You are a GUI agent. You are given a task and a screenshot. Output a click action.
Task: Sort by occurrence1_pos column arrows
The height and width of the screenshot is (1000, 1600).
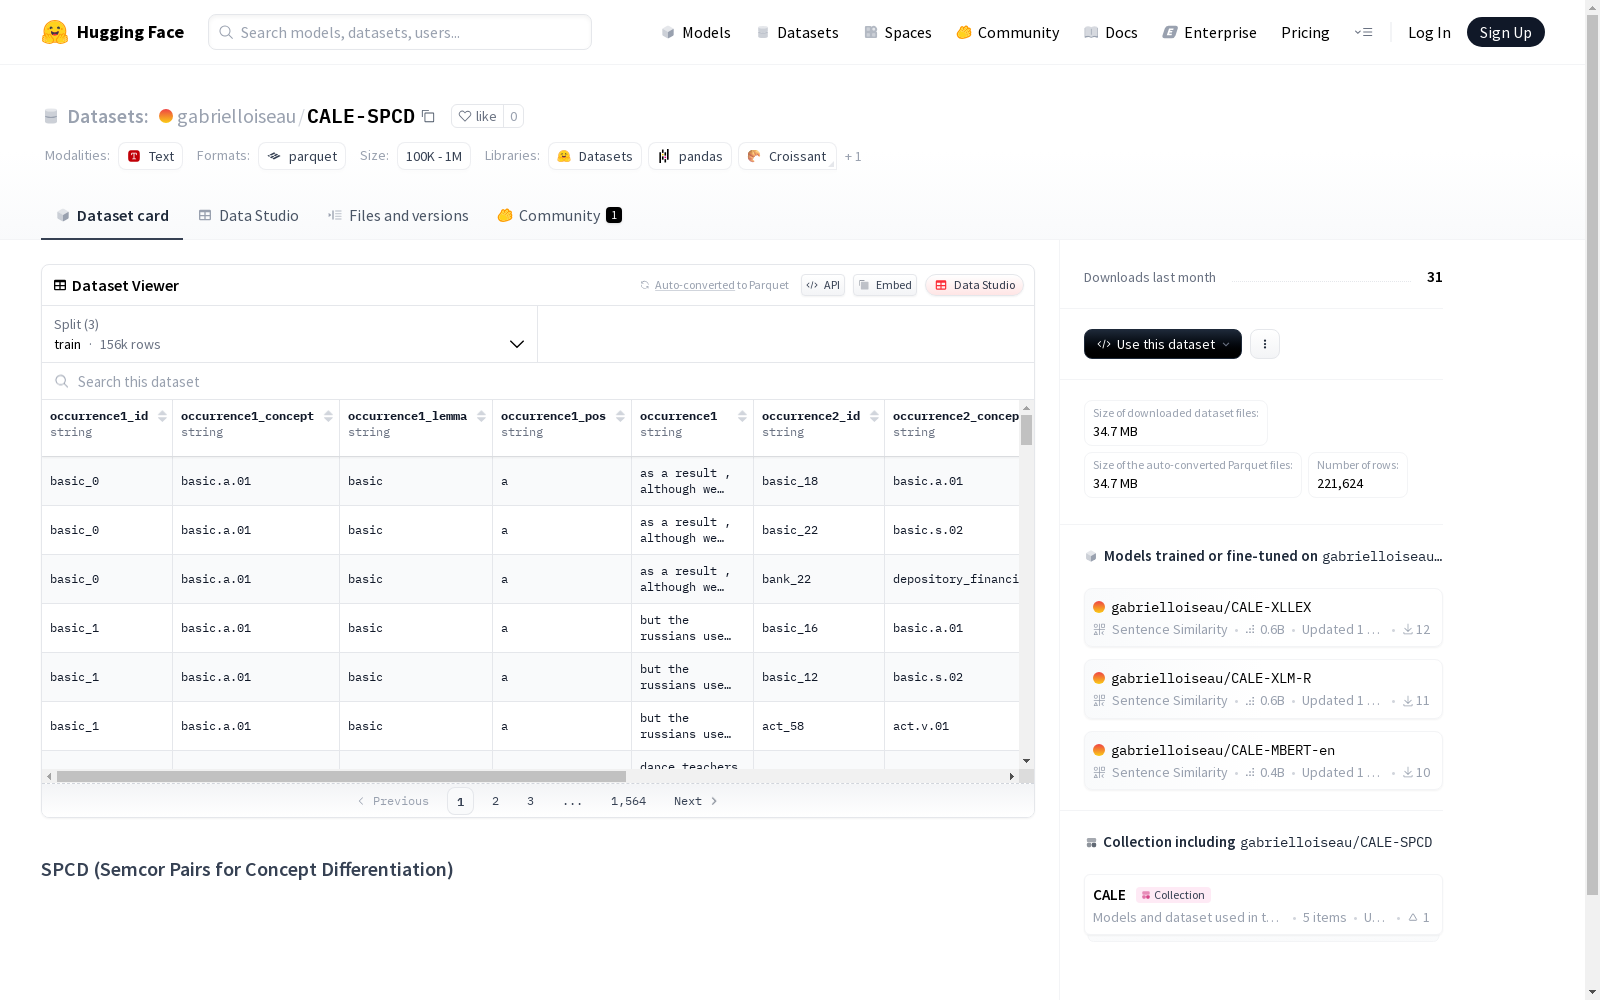pyautogui.click(x=620, y=416)
